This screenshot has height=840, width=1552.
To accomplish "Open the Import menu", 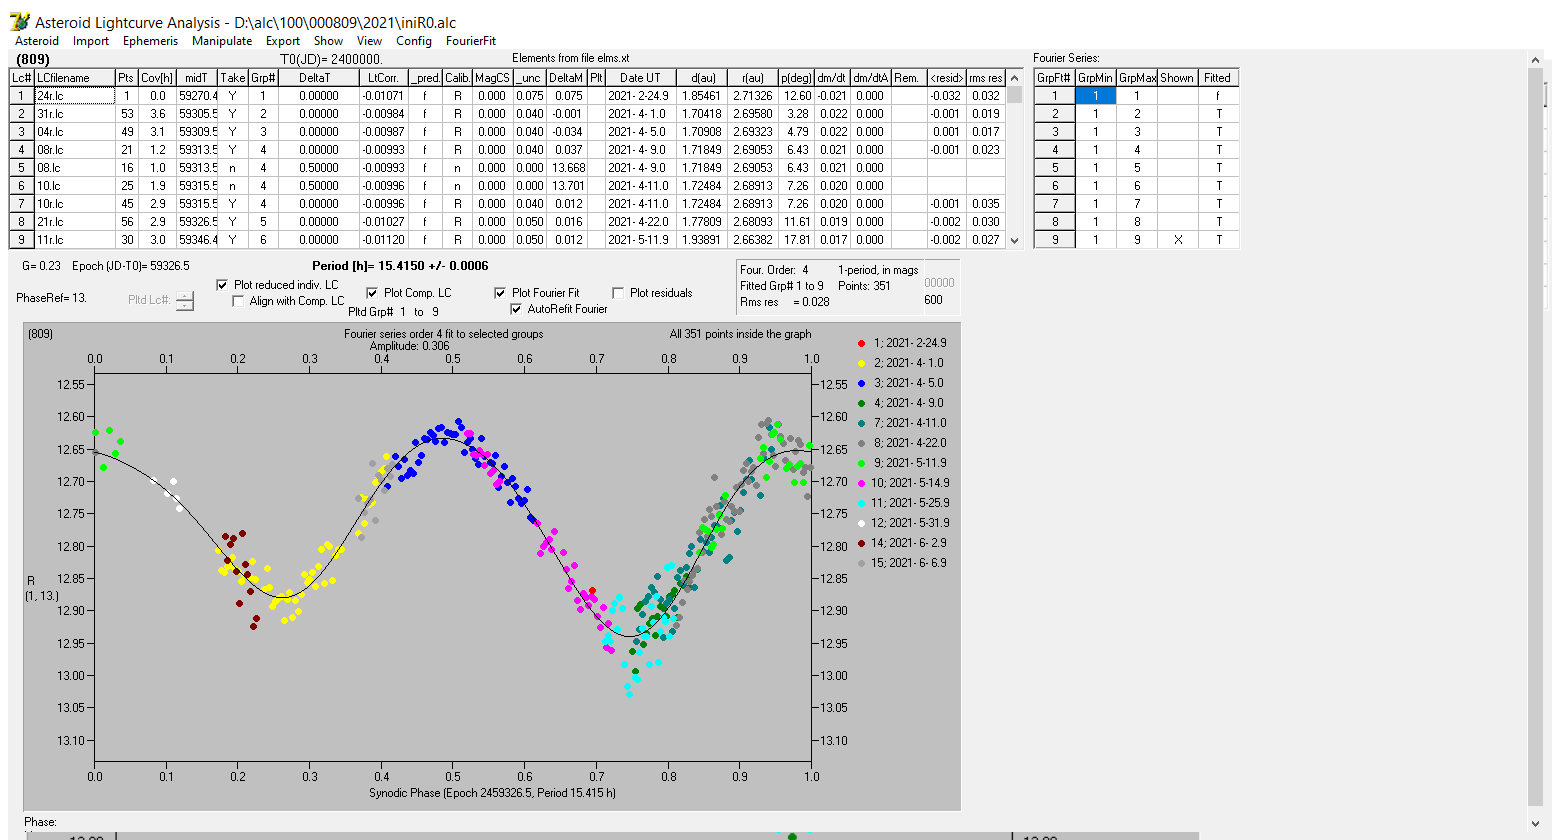I will pos(91,41).
